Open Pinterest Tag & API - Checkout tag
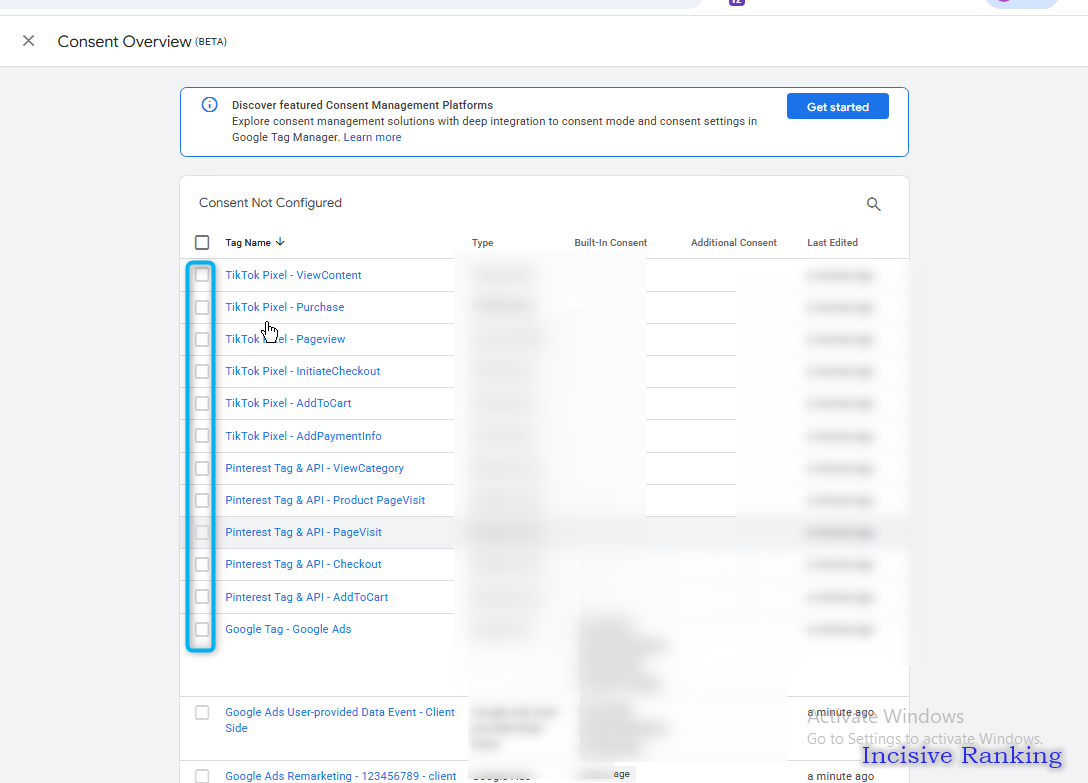Image resolution: width=1088 pixels, height=783 pixels. click(x=303, y=564)
